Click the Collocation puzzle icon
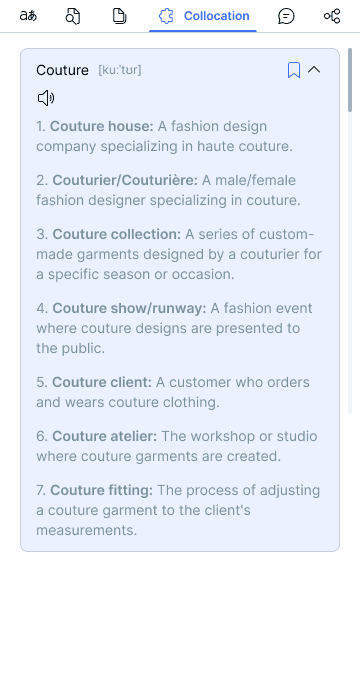Screen dimensions: 360x688 click(166, 16)
